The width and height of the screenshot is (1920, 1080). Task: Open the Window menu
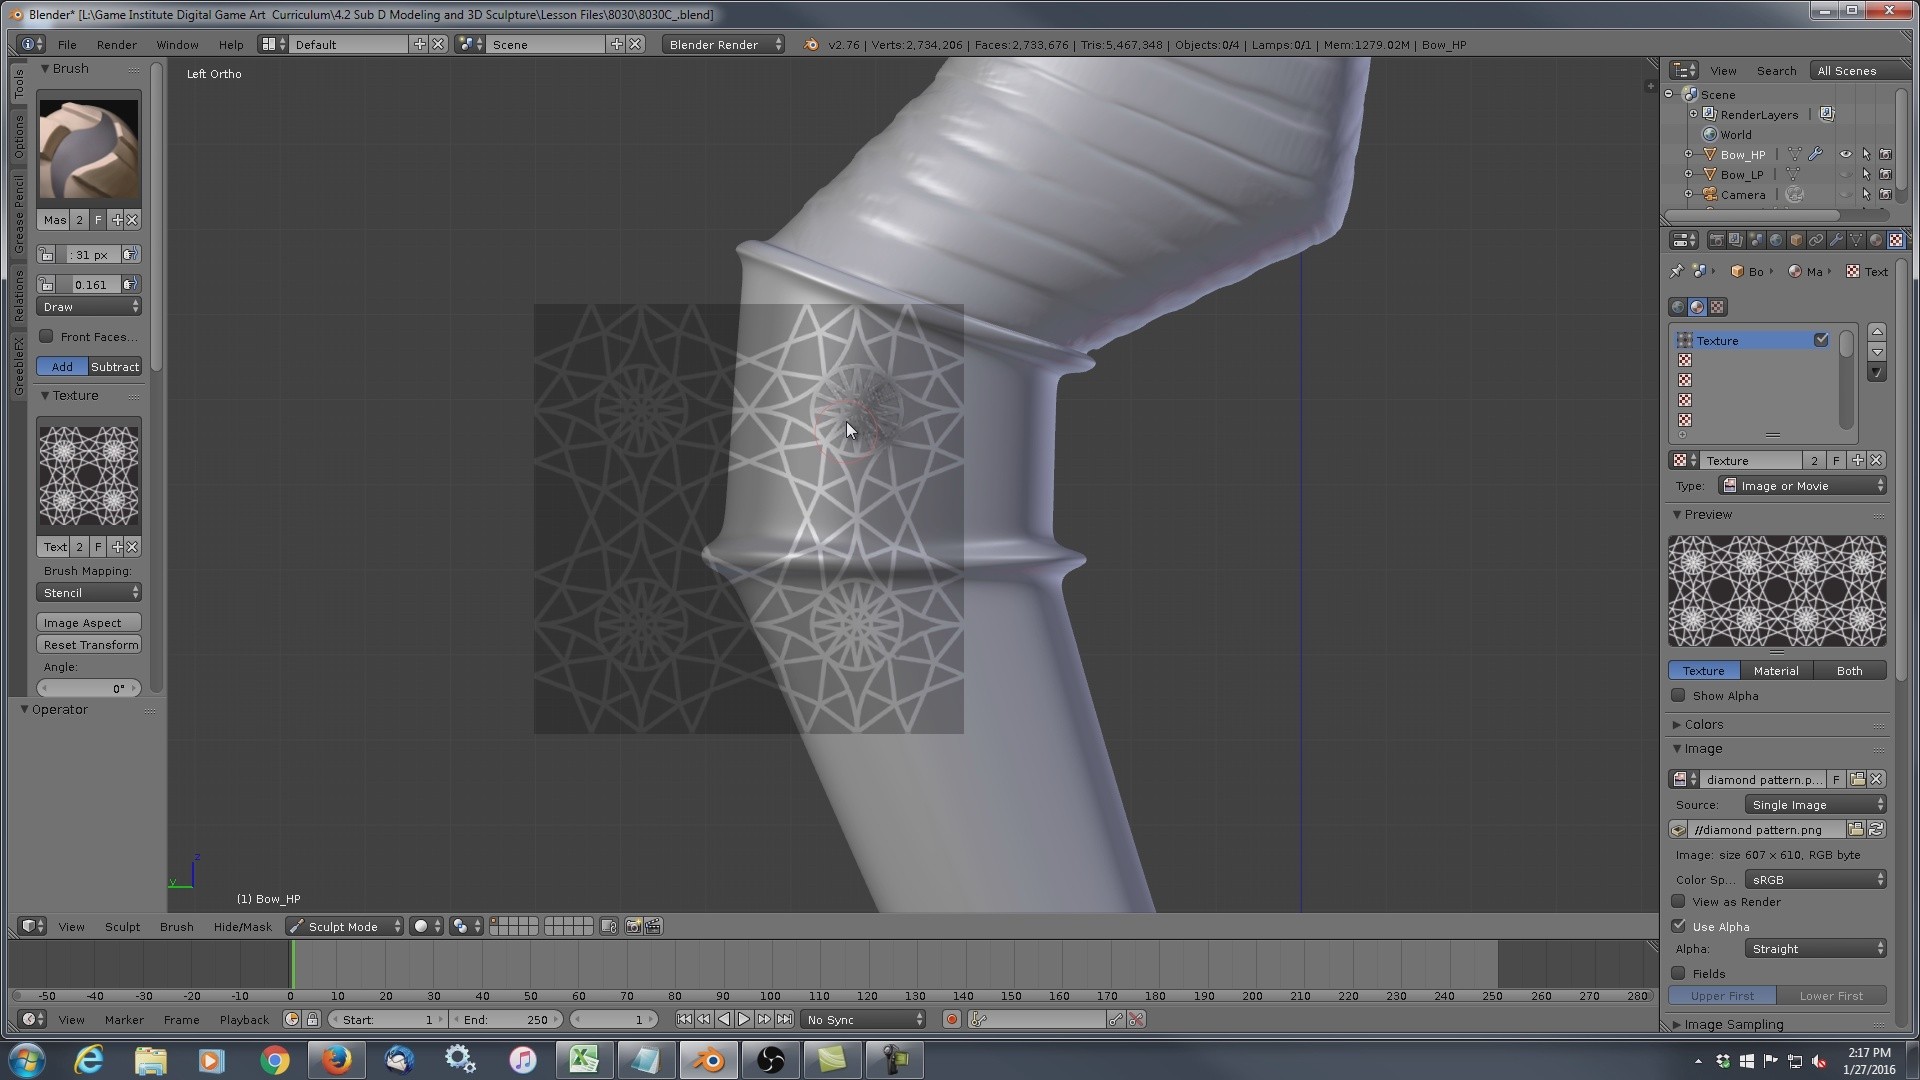point(177,45)
